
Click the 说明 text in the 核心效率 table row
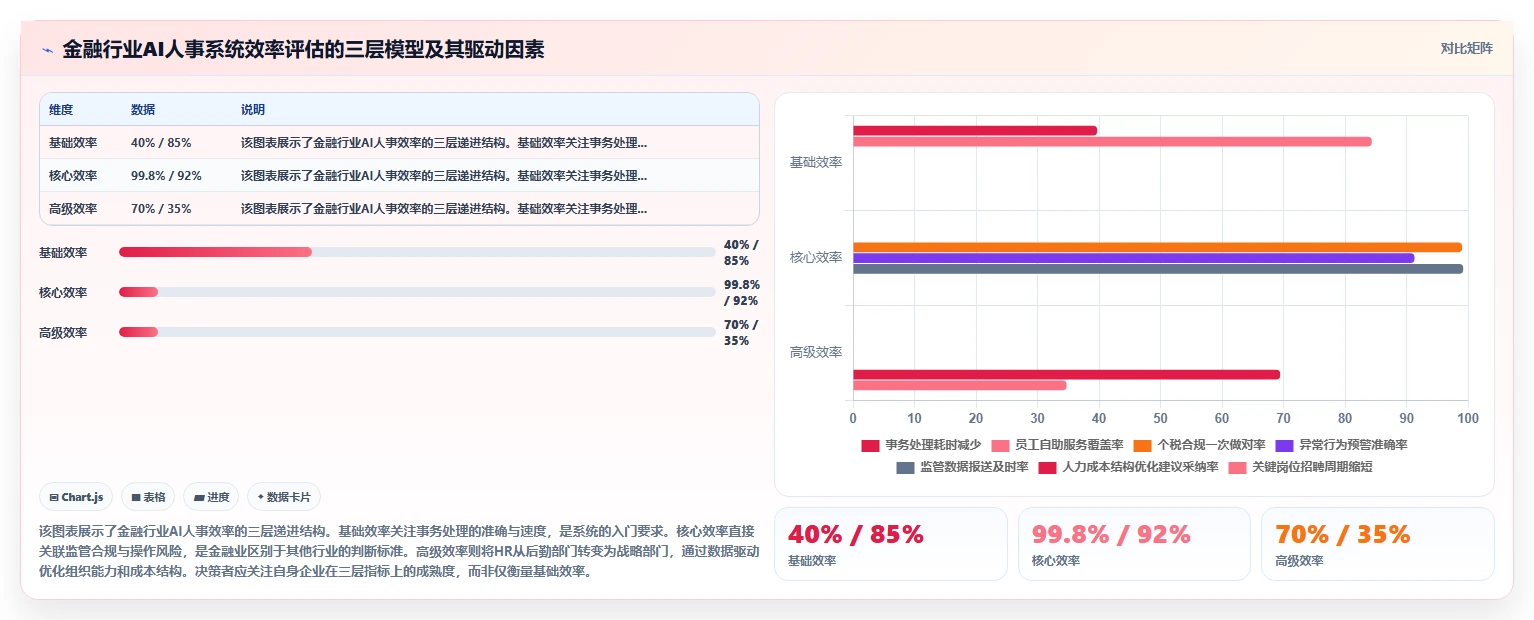point(444,176)
